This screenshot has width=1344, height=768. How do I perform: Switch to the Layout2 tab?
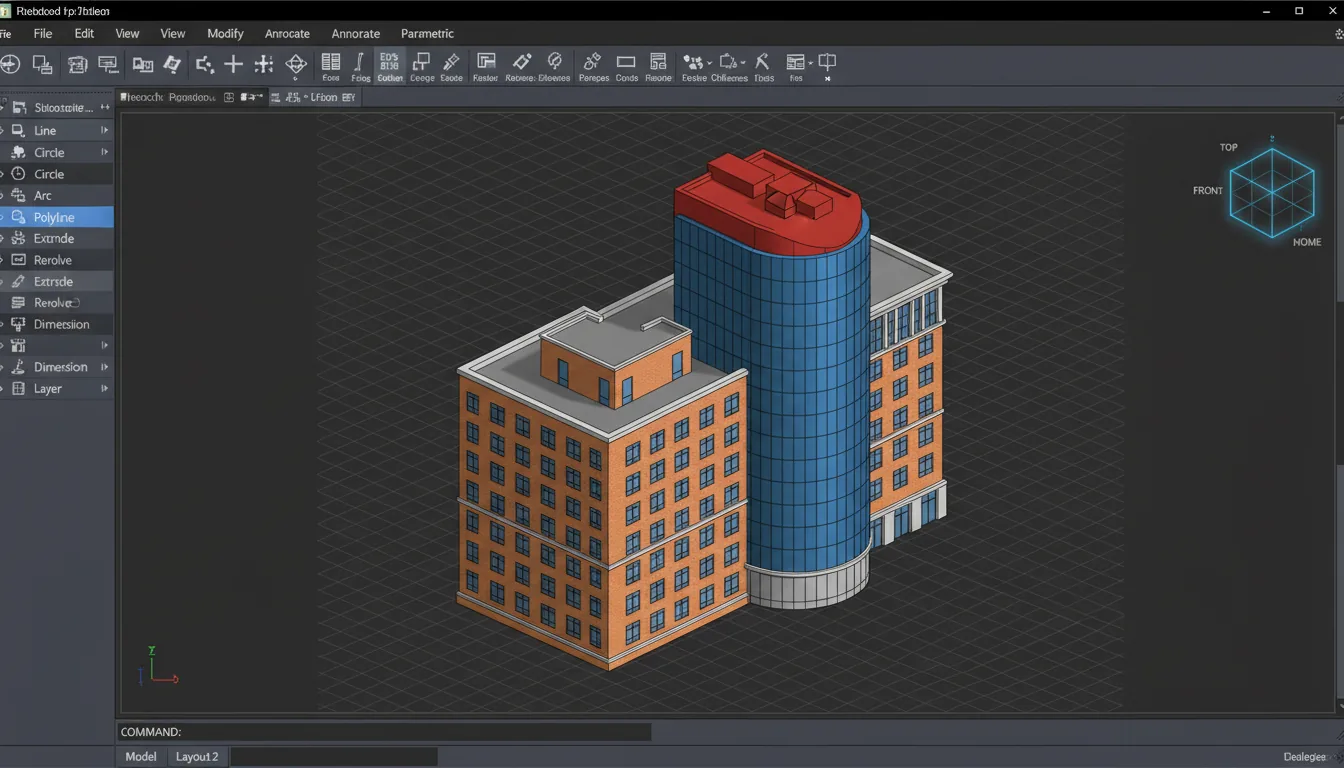(197, 757)
